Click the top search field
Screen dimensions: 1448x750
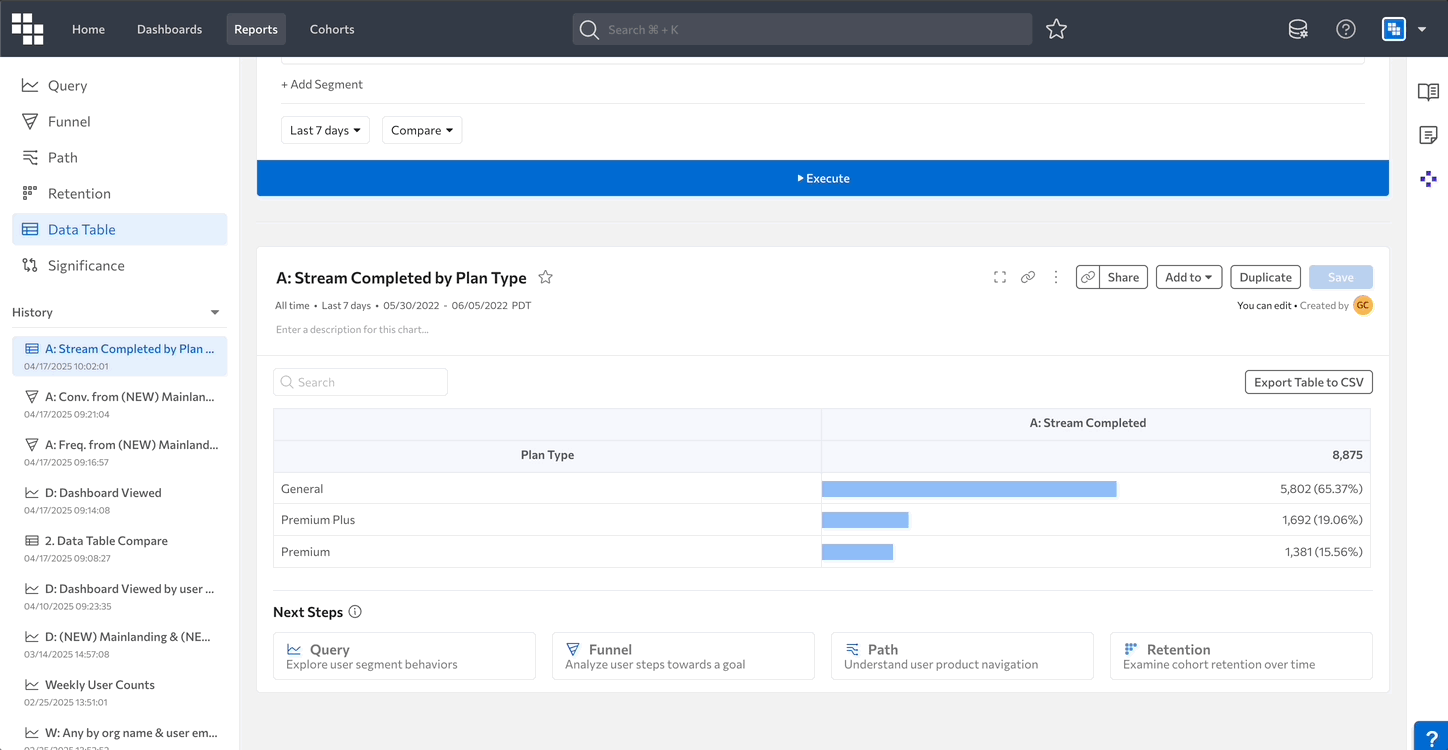point(802,29)
